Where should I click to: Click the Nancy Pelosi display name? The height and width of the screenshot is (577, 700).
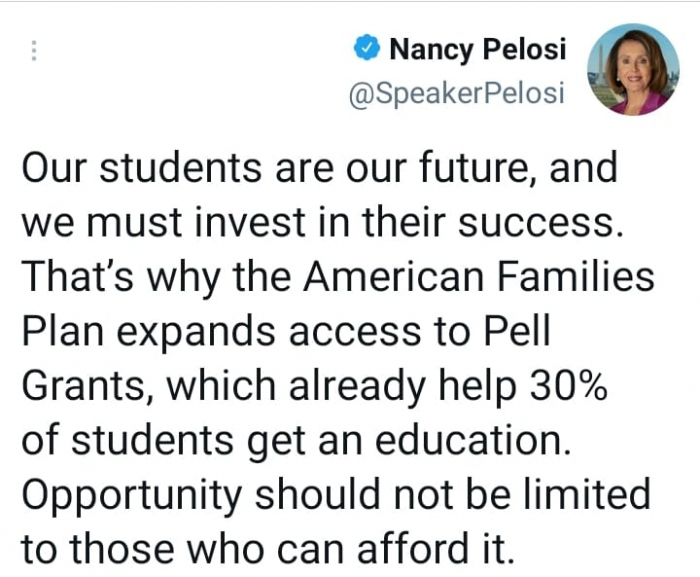click(476, 48)
